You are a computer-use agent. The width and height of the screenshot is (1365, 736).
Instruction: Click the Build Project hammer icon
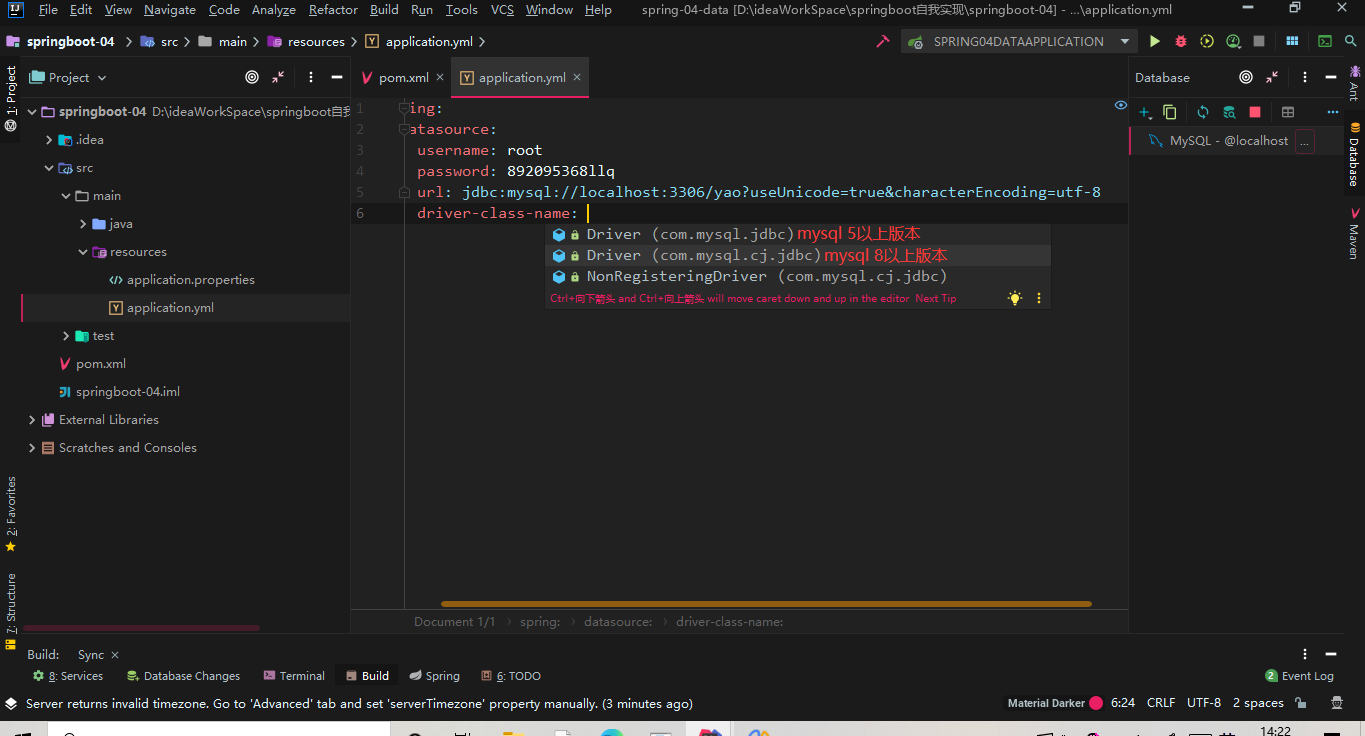point(882,41)
